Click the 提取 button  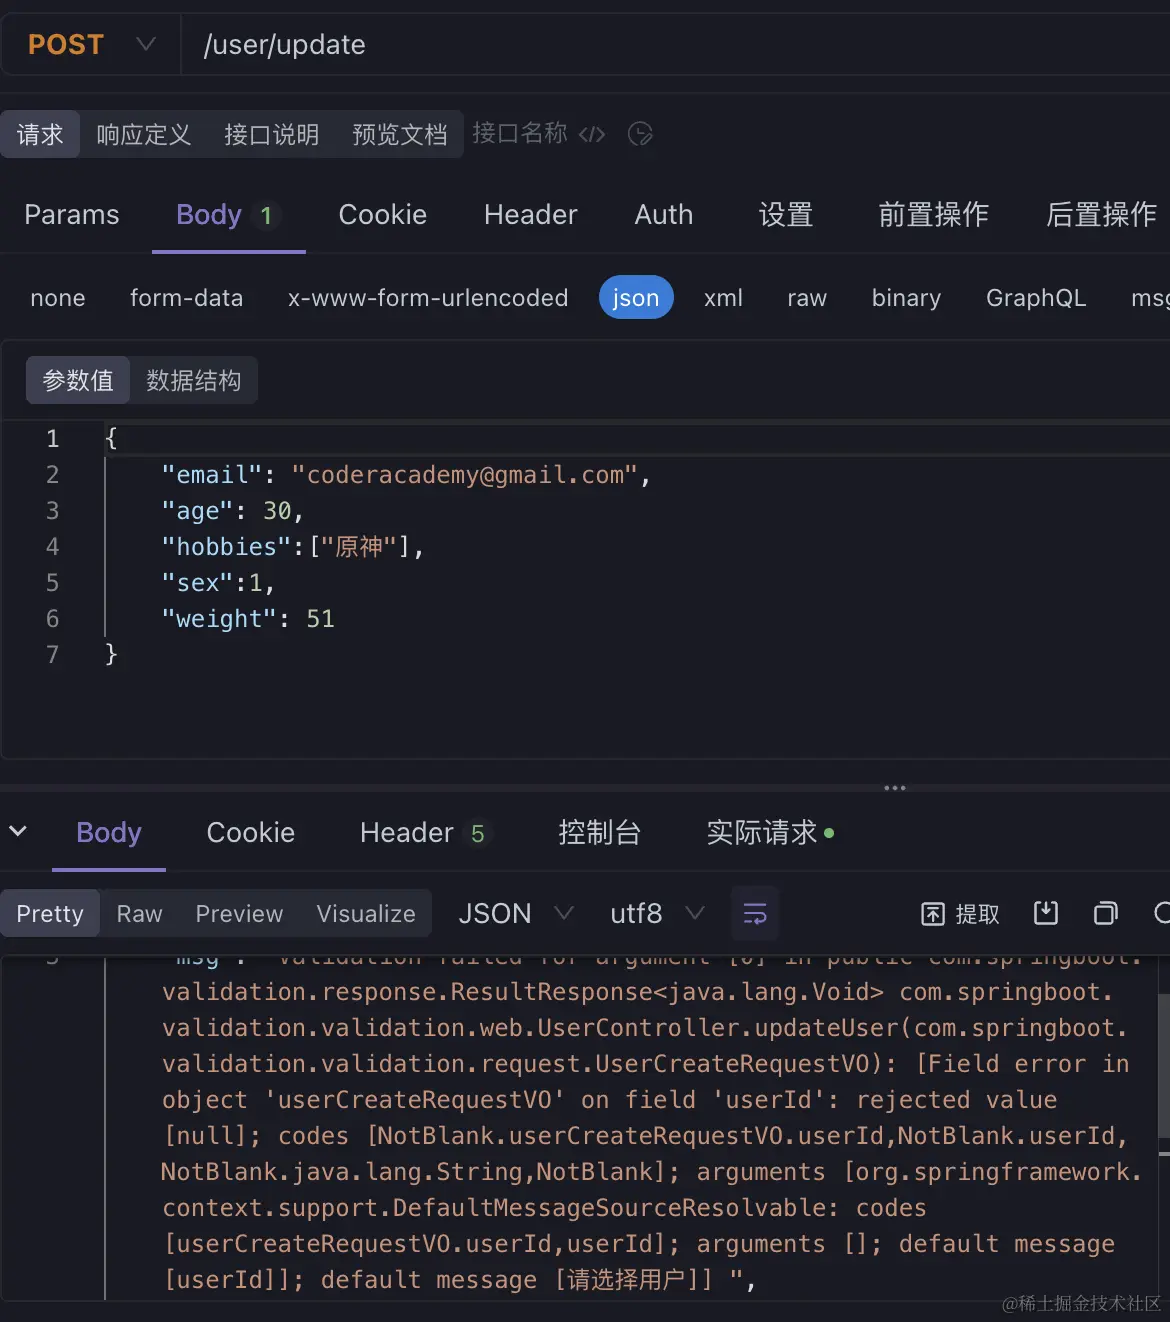[960, 913]
